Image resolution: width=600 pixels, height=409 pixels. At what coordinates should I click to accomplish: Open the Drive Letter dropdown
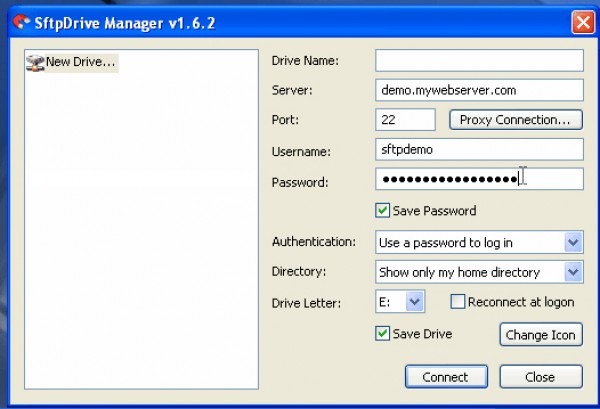[x=416, y=301]
